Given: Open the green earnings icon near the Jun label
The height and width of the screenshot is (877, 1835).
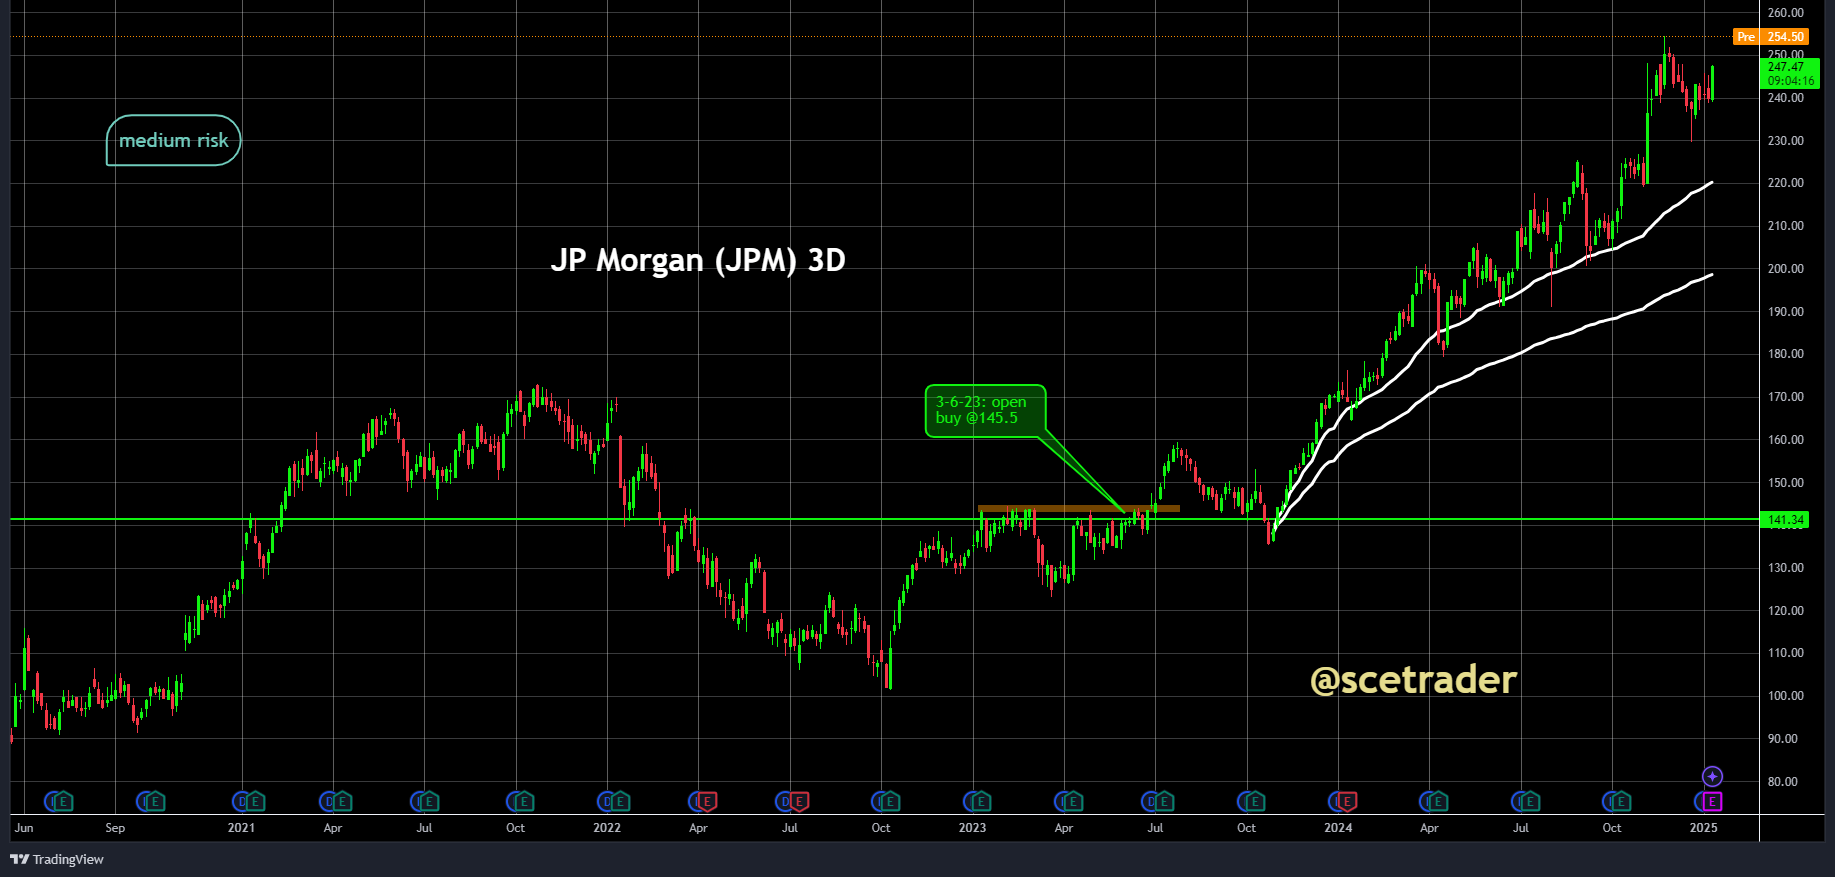Looking at the screenshot, I should click(63, 801).
